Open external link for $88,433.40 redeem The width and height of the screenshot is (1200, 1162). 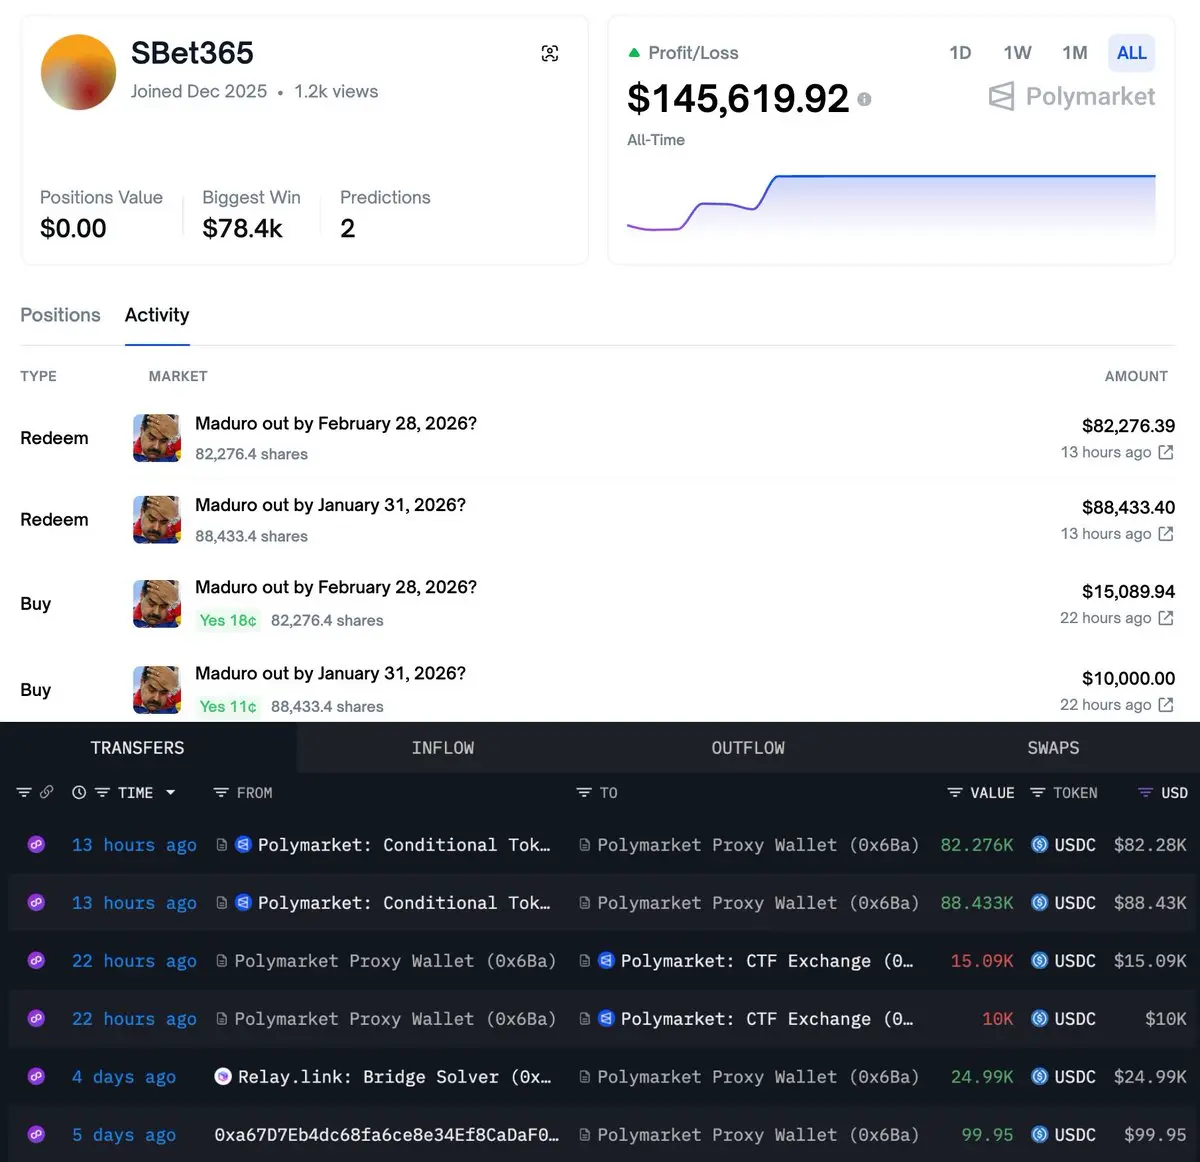(x=1166, y=534)
